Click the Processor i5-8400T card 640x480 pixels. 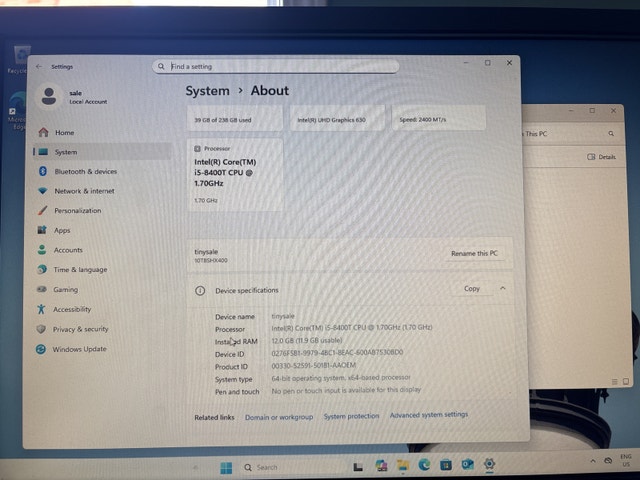[x=235, y=175]
